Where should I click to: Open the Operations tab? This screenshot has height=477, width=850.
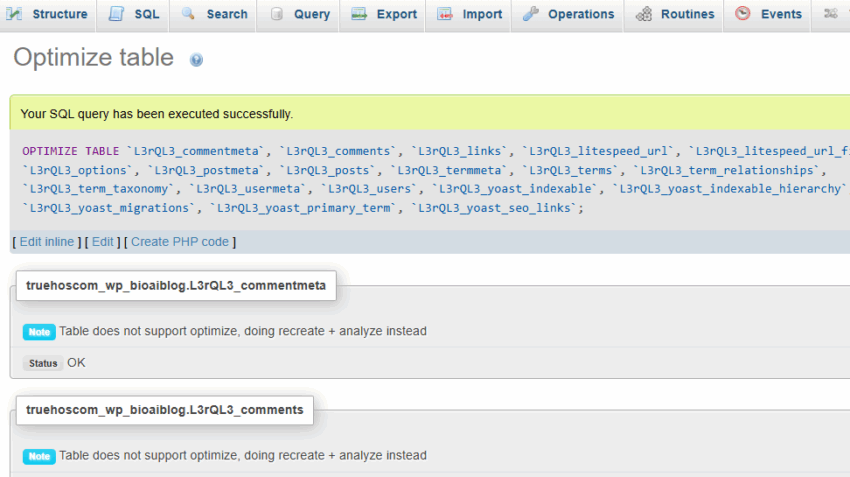568,14
